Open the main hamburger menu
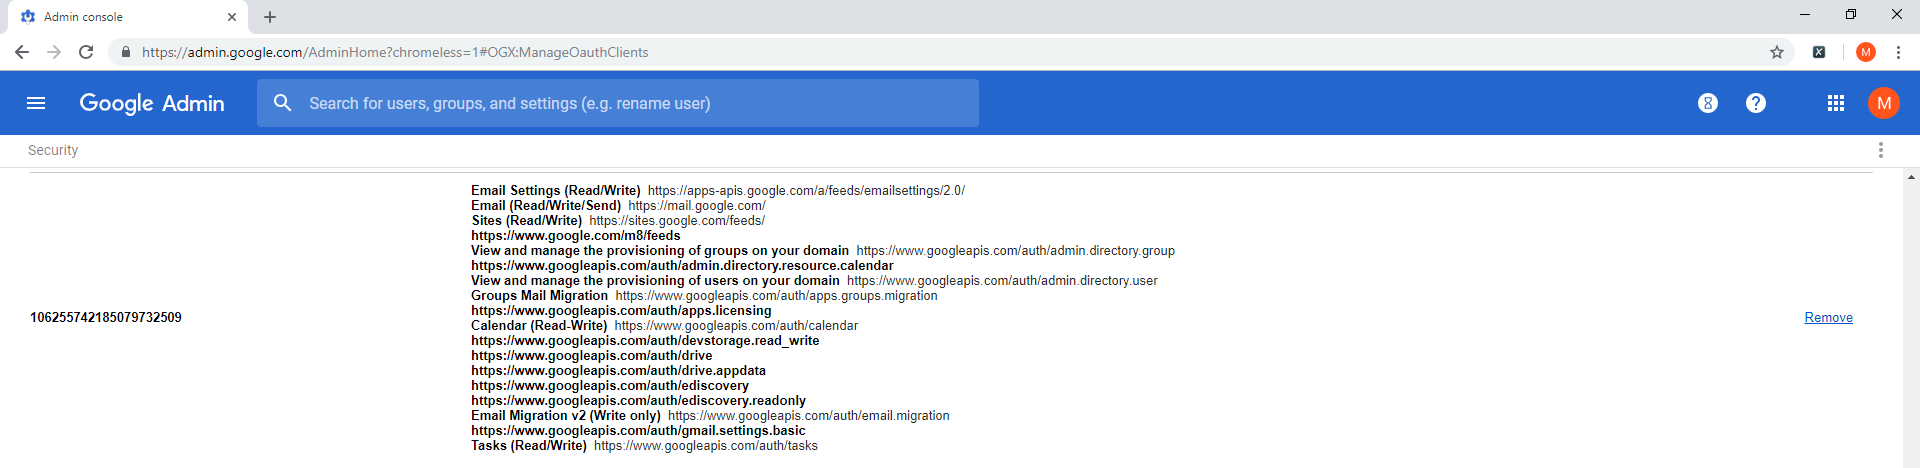 36,103
